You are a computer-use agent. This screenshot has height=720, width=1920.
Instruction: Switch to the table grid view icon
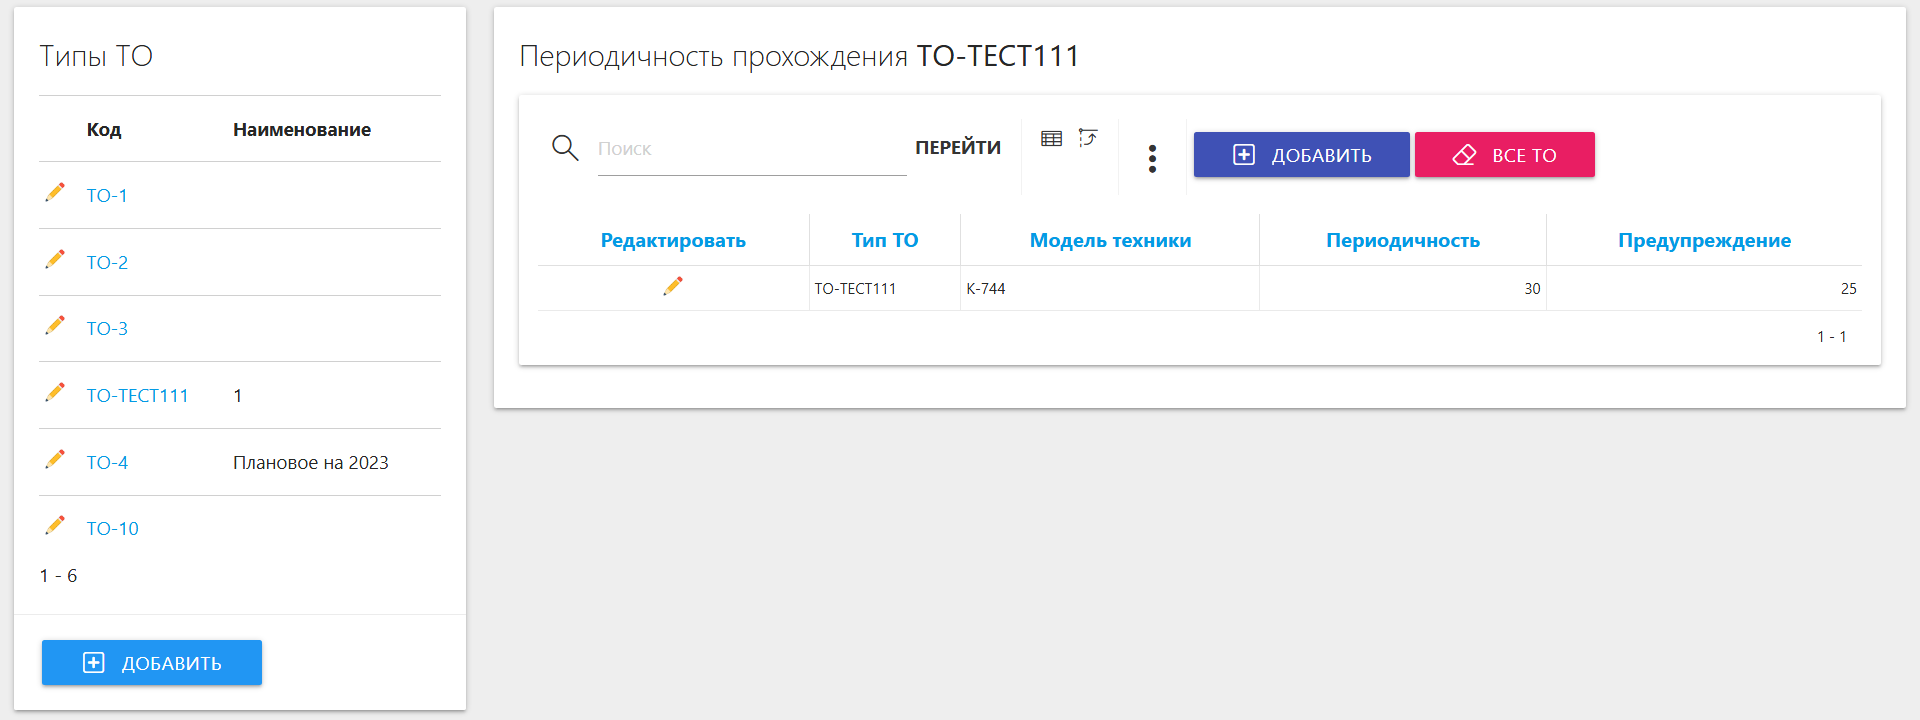[1051, 139]
